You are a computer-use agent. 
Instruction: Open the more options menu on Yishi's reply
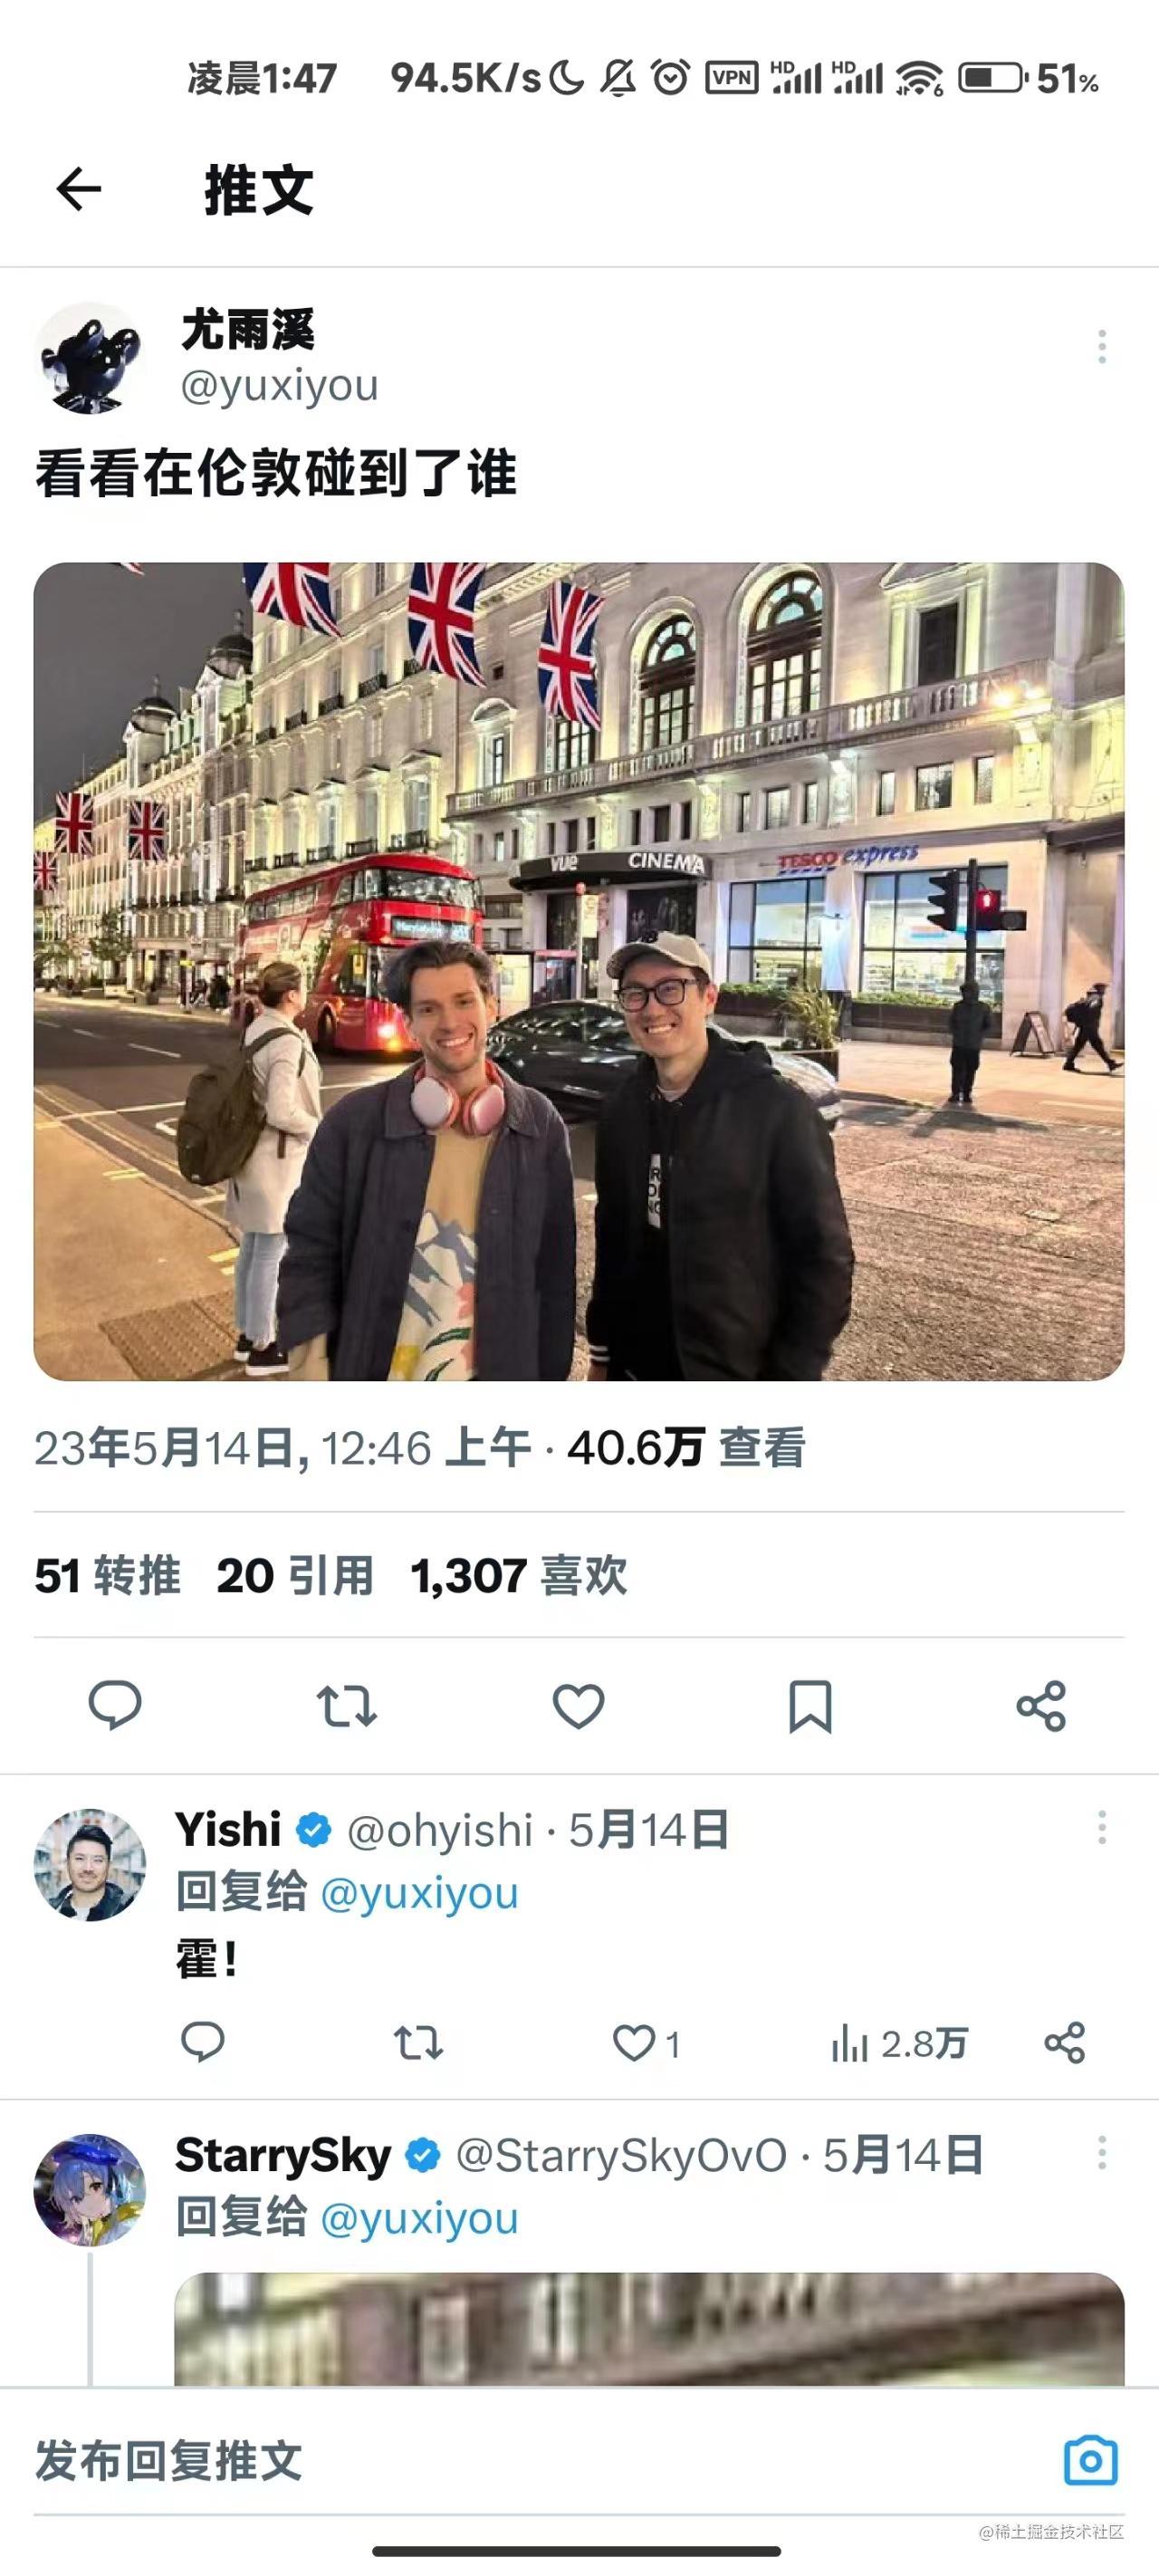pyautogui.click(x=1101, y=1827)
